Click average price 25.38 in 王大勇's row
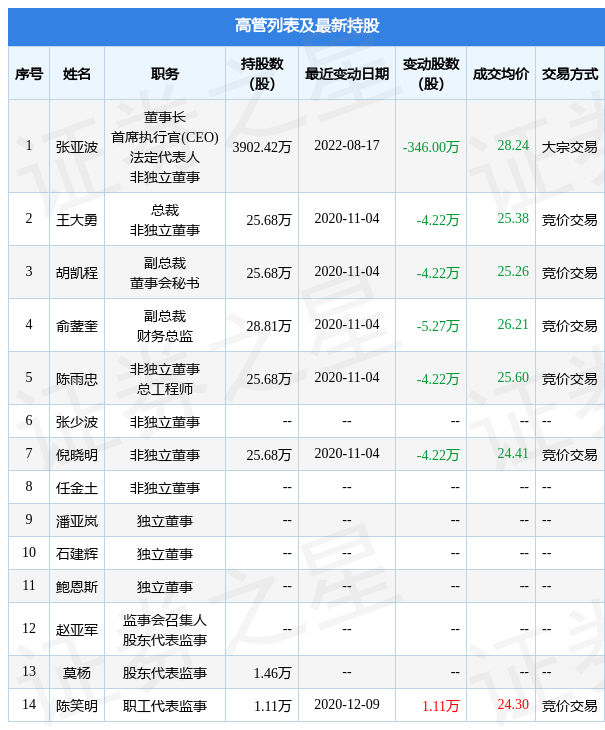This screenshot has width=605, height=730. pos(513,218)
